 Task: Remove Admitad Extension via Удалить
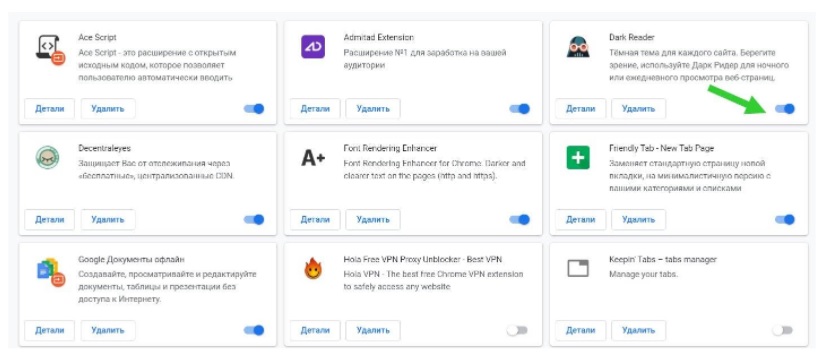coord(373,109)
